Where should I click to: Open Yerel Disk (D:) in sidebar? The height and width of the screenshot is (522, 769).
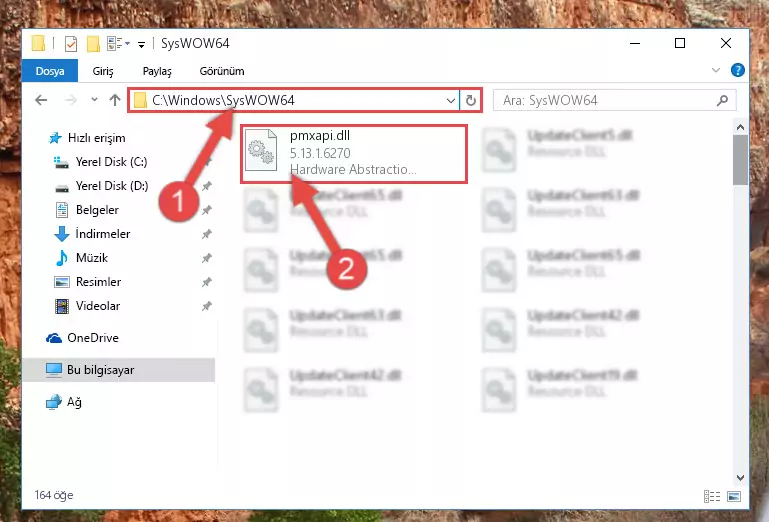coord(101,186)
